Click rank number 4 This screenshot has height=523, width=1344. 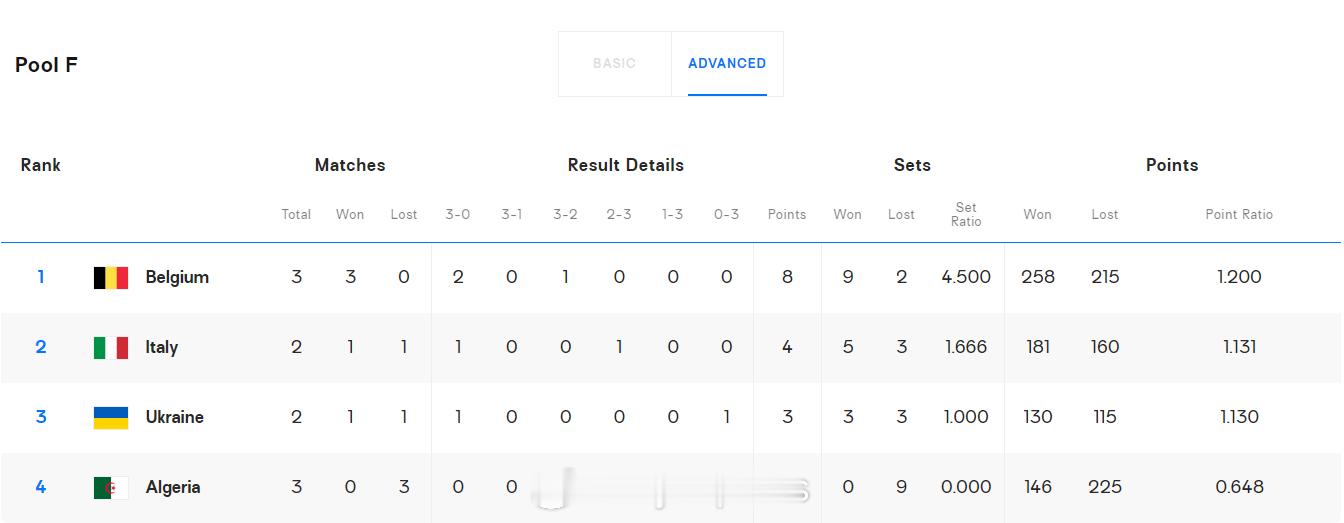(41, 487)
